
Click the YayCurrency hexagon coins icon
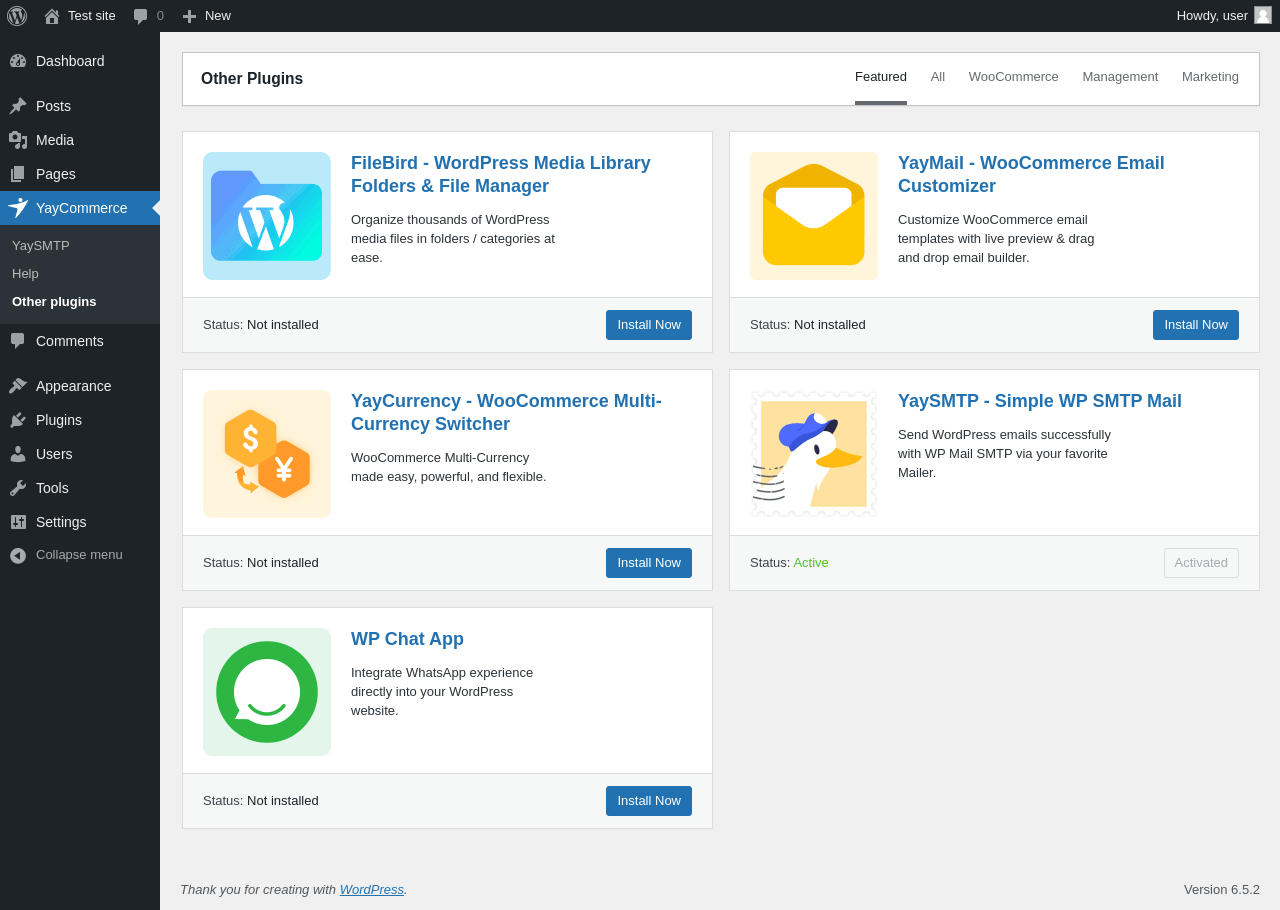coord(267,454)
